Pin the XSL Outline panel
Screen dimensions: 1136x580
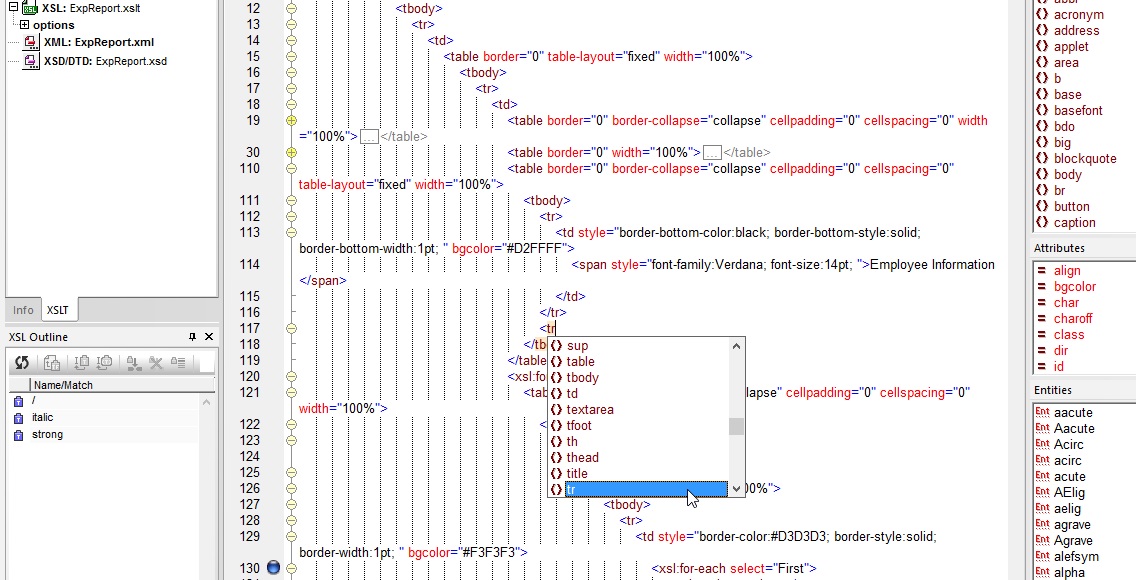(193, 337)
